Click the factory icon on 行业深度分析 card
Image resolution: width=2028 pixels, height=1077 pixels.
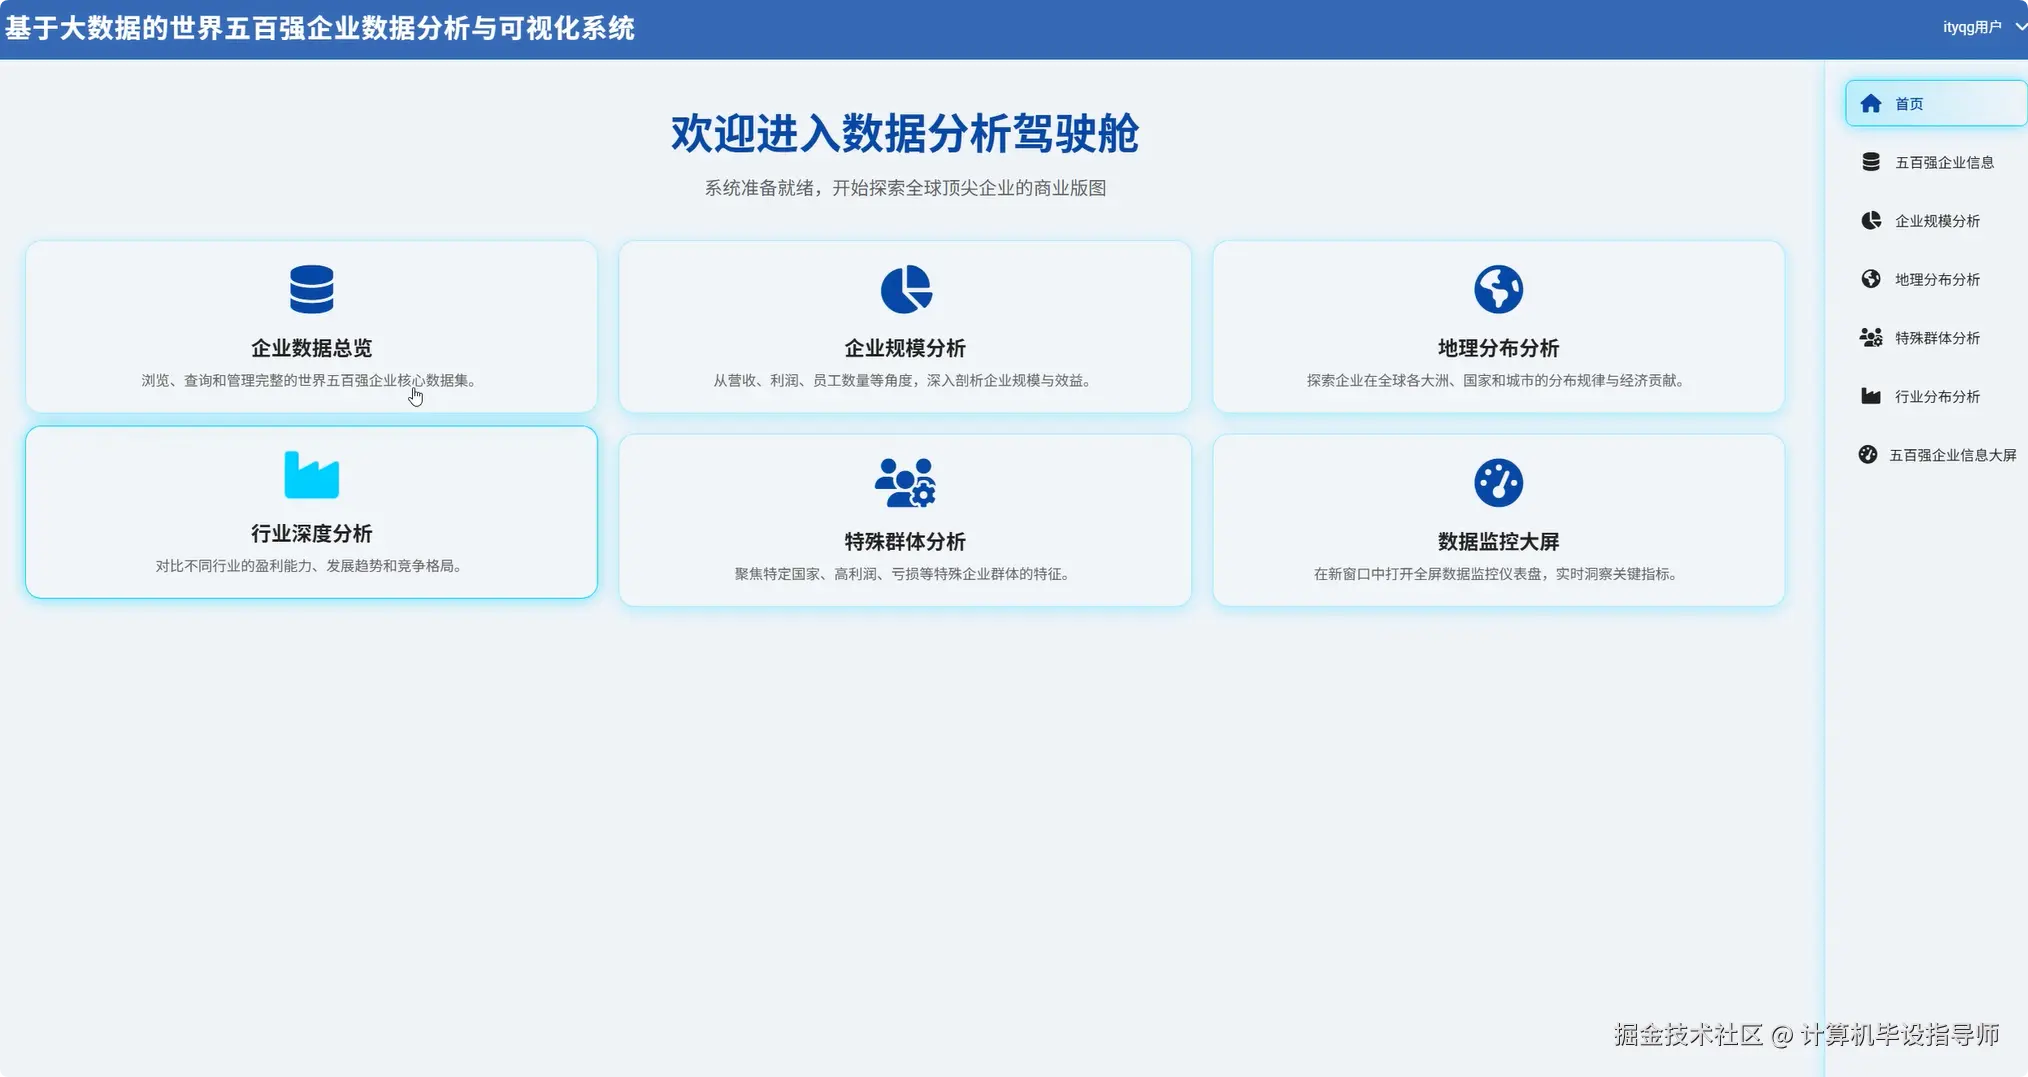click(x=311, y=475)
